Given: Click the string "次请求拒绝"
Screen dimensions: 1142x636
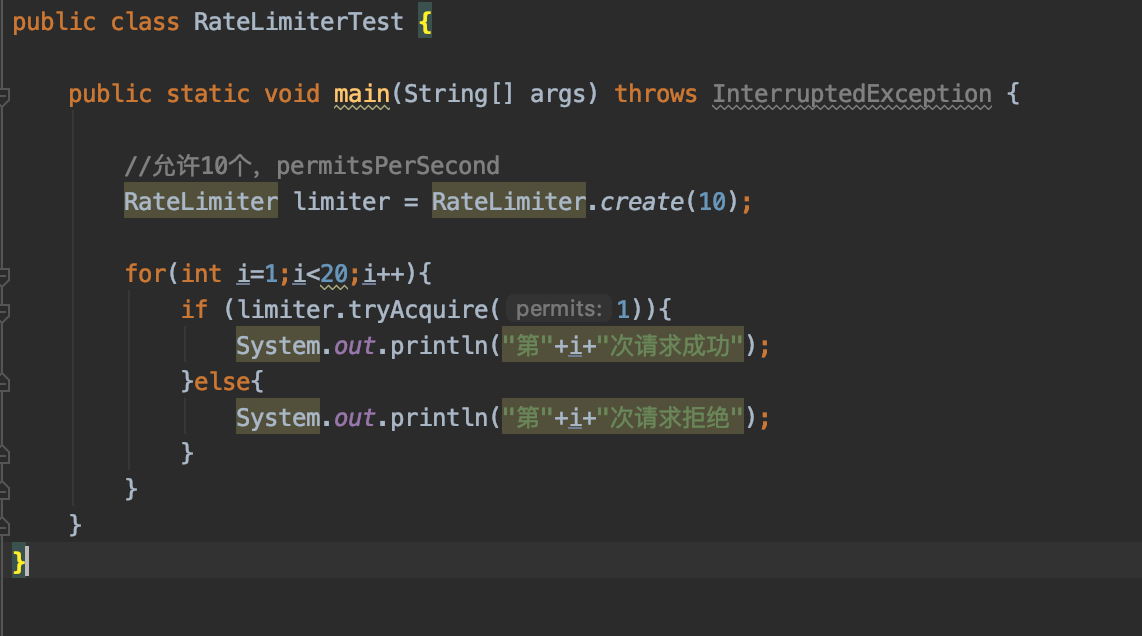Looking at the screenshot, I should pyautogui.click(x=669, y=417).
